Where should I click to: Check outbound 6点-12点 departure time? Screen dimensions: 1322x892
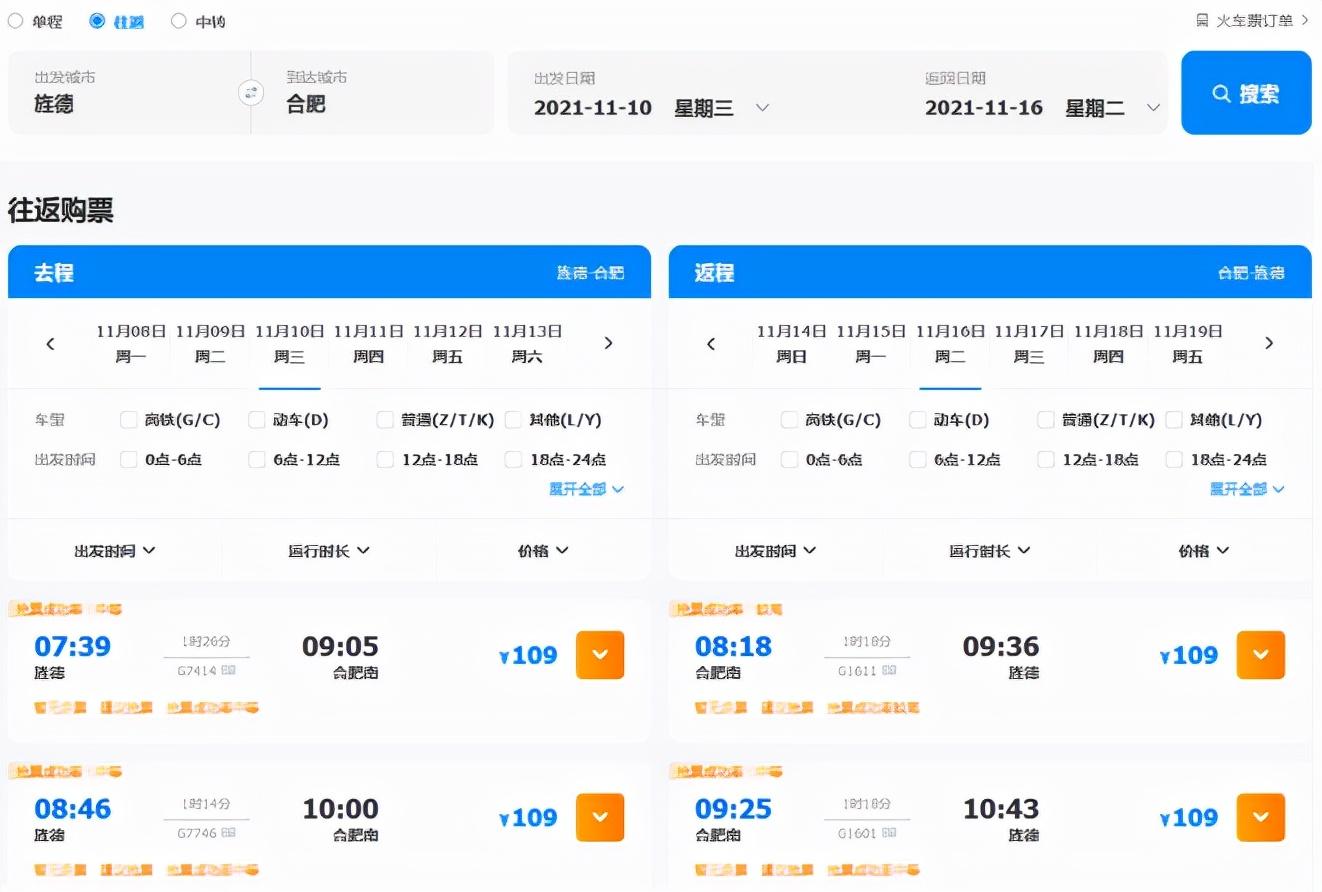(x=257, y=460)
